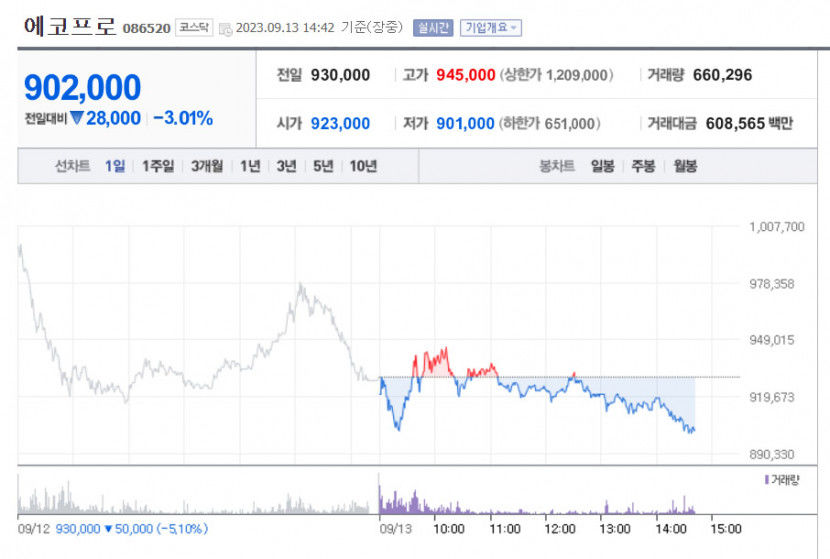This screenshot has height=559, width=830.
Task: Click the stock code 086520
Action: click(x=147, y=29)
